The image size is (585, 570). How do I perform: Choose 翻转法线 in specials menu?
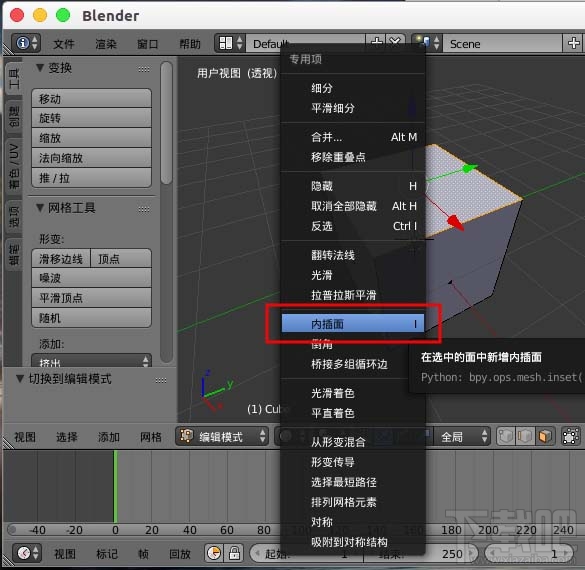(353, 255)
